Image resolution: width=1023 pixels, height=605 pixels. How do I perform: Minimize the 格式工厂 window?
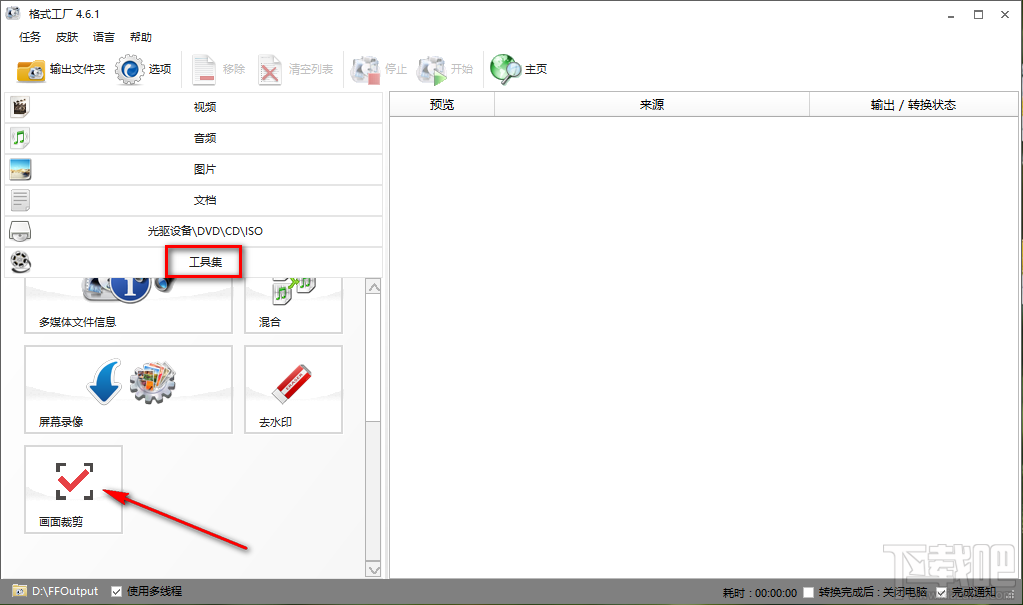[951, 14]
